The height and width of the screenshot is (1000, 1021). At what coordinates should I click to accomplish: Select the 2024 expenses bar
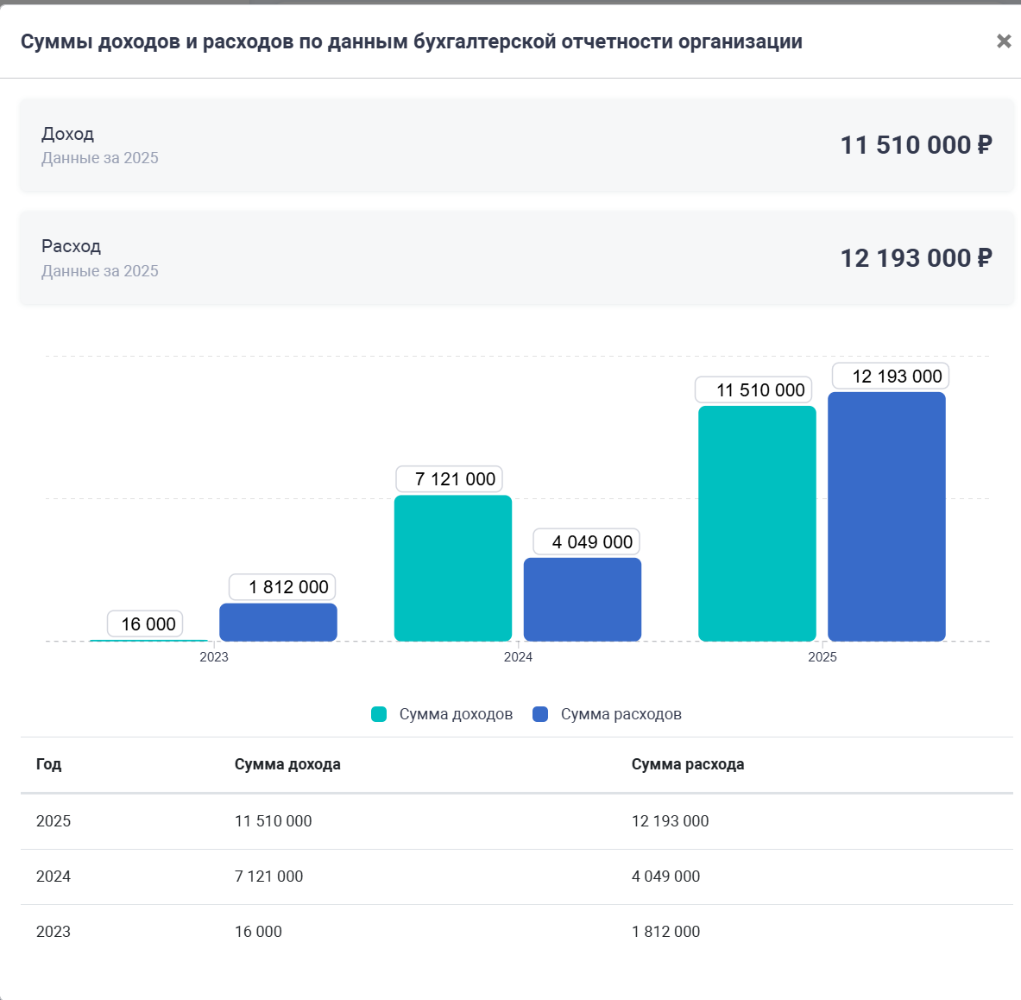click(x=582, y=600)
